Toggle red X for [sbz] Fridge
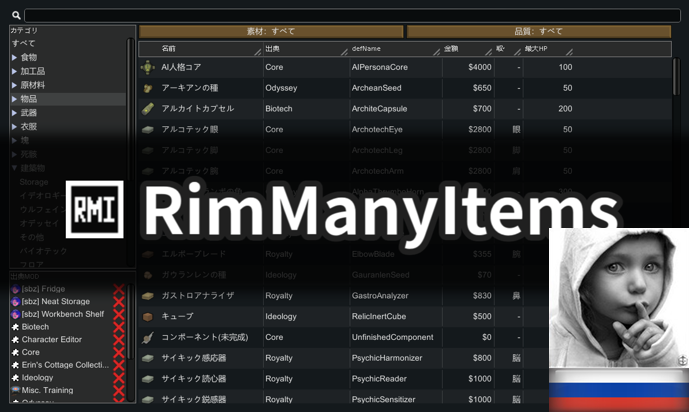 [119, 289]
